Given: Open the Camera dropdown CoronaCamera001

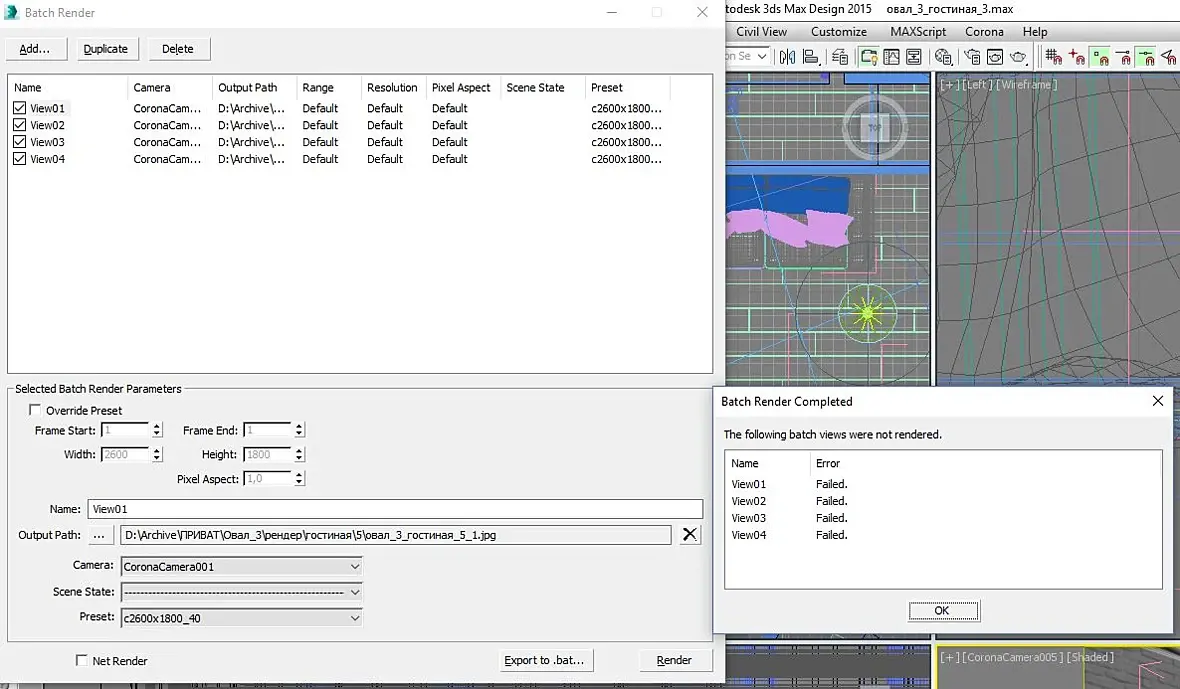Looking at the screenshot, I should pos(241,567).
